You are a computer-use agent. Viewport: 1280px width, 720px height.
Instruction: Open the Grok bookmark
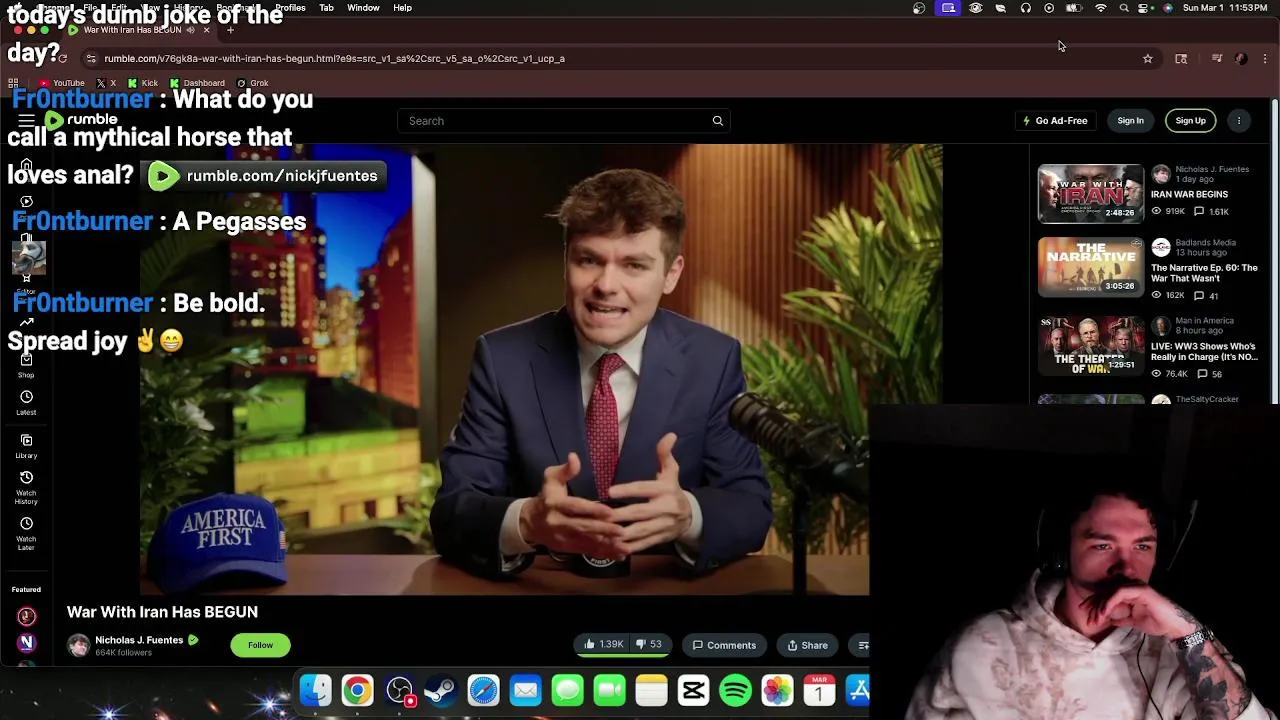click(253, 83)
